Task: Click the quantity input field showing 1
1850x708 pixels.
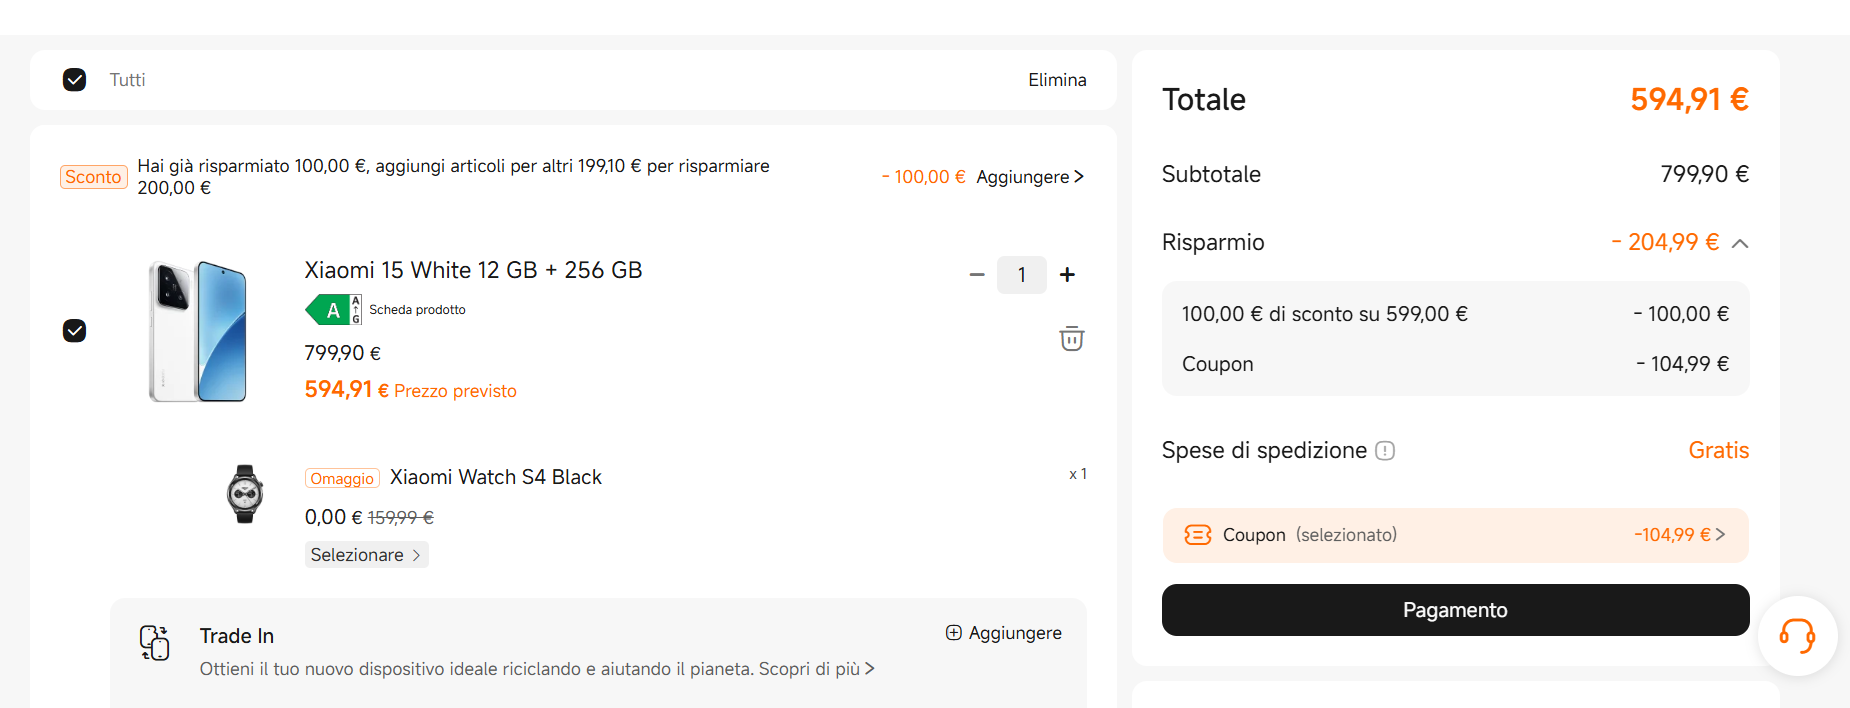Action: (1021, 275)
